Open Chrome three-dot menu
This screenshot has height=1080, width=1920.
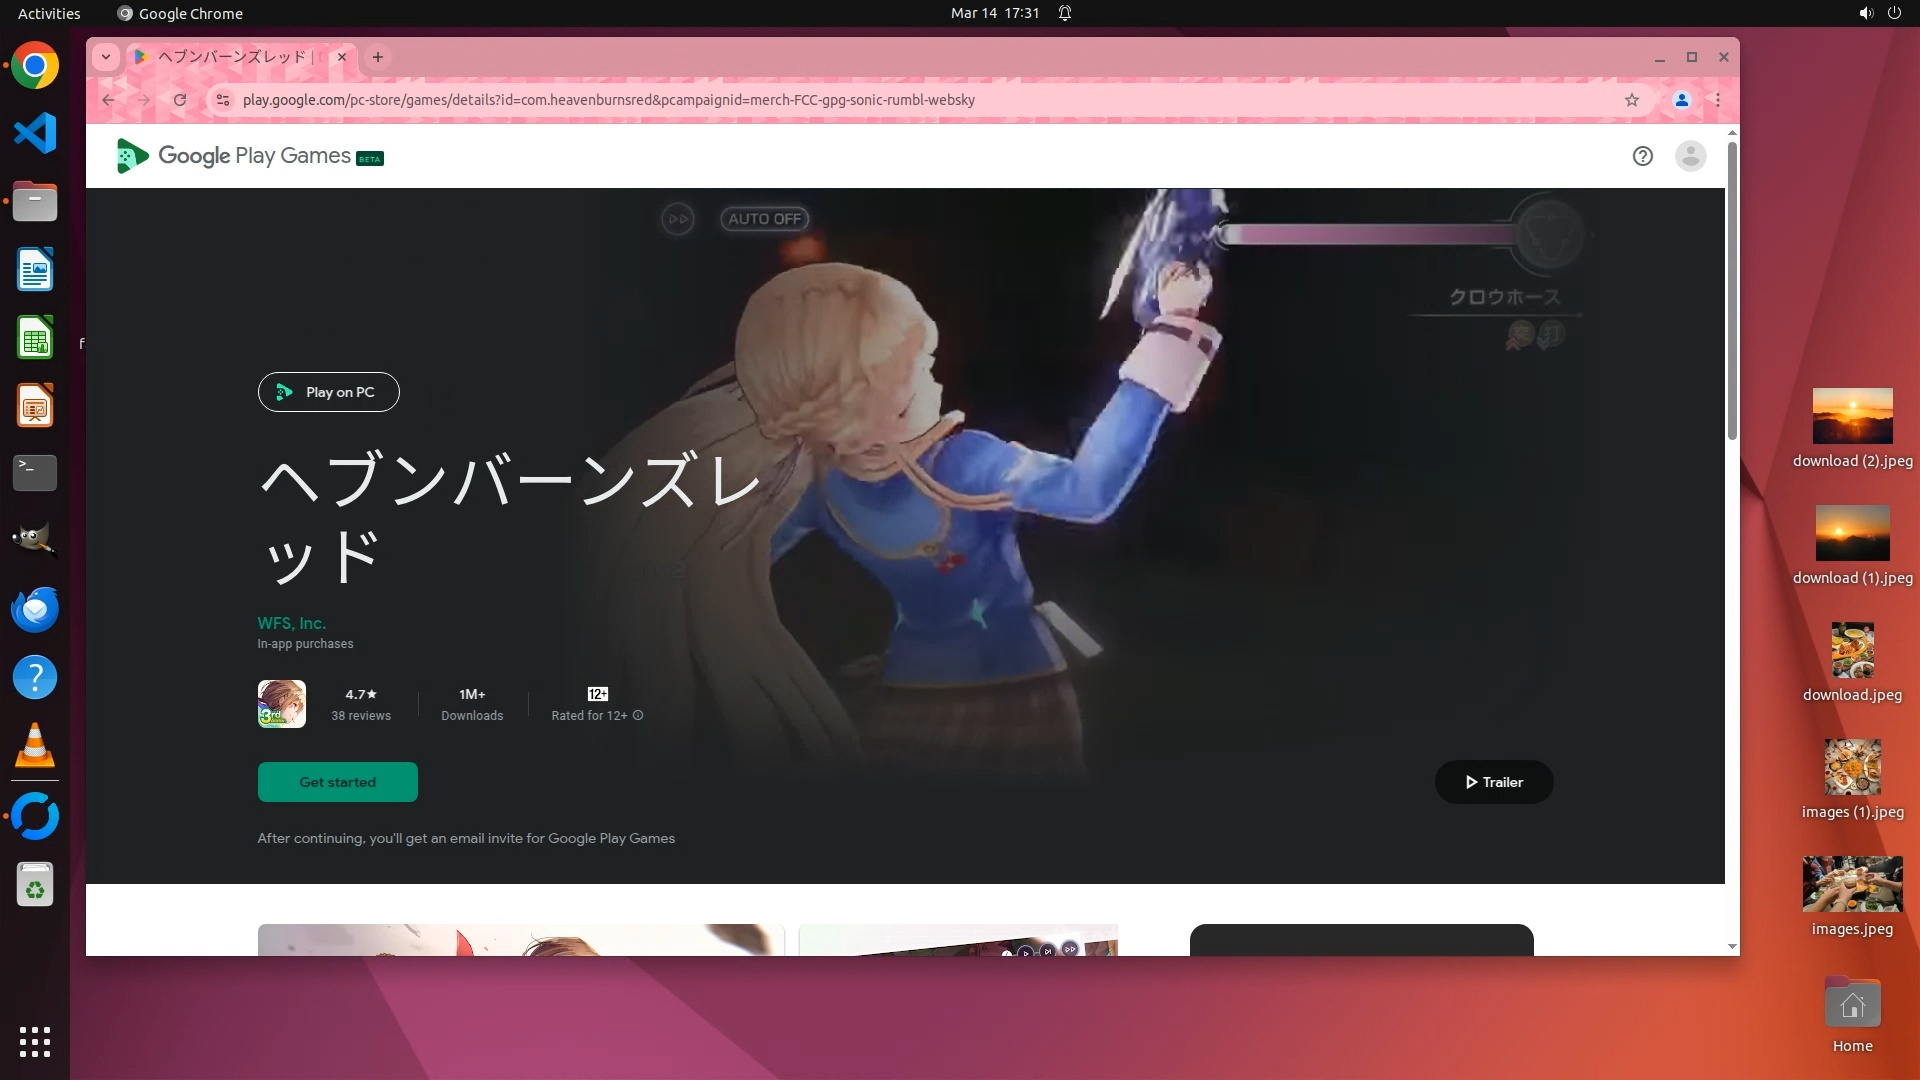tap(1718, 100)
